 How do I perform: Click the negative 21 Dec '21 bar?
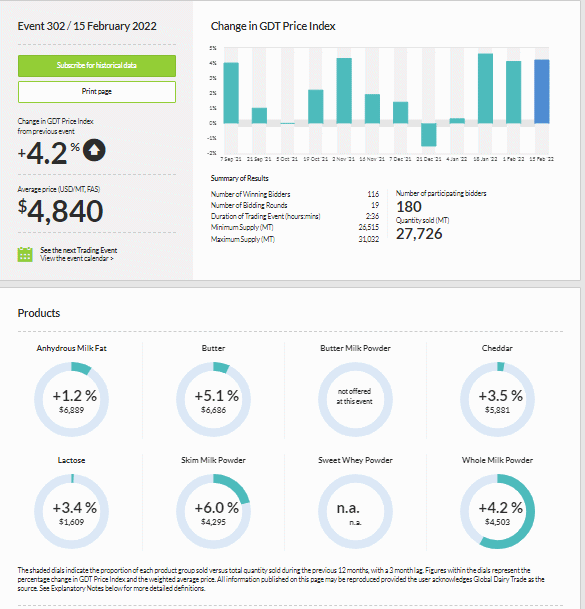(x=429, y=135)
